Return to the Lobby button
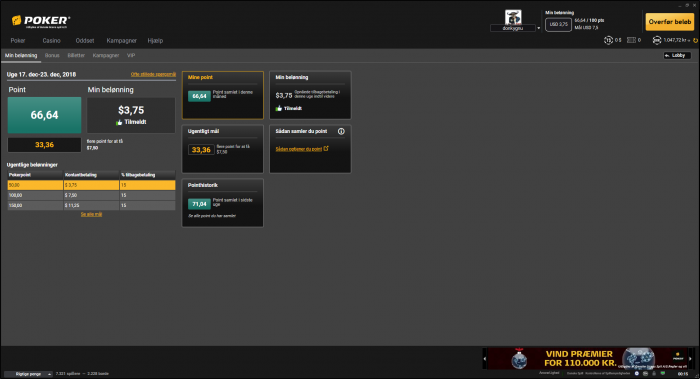 tap(677, 55)
